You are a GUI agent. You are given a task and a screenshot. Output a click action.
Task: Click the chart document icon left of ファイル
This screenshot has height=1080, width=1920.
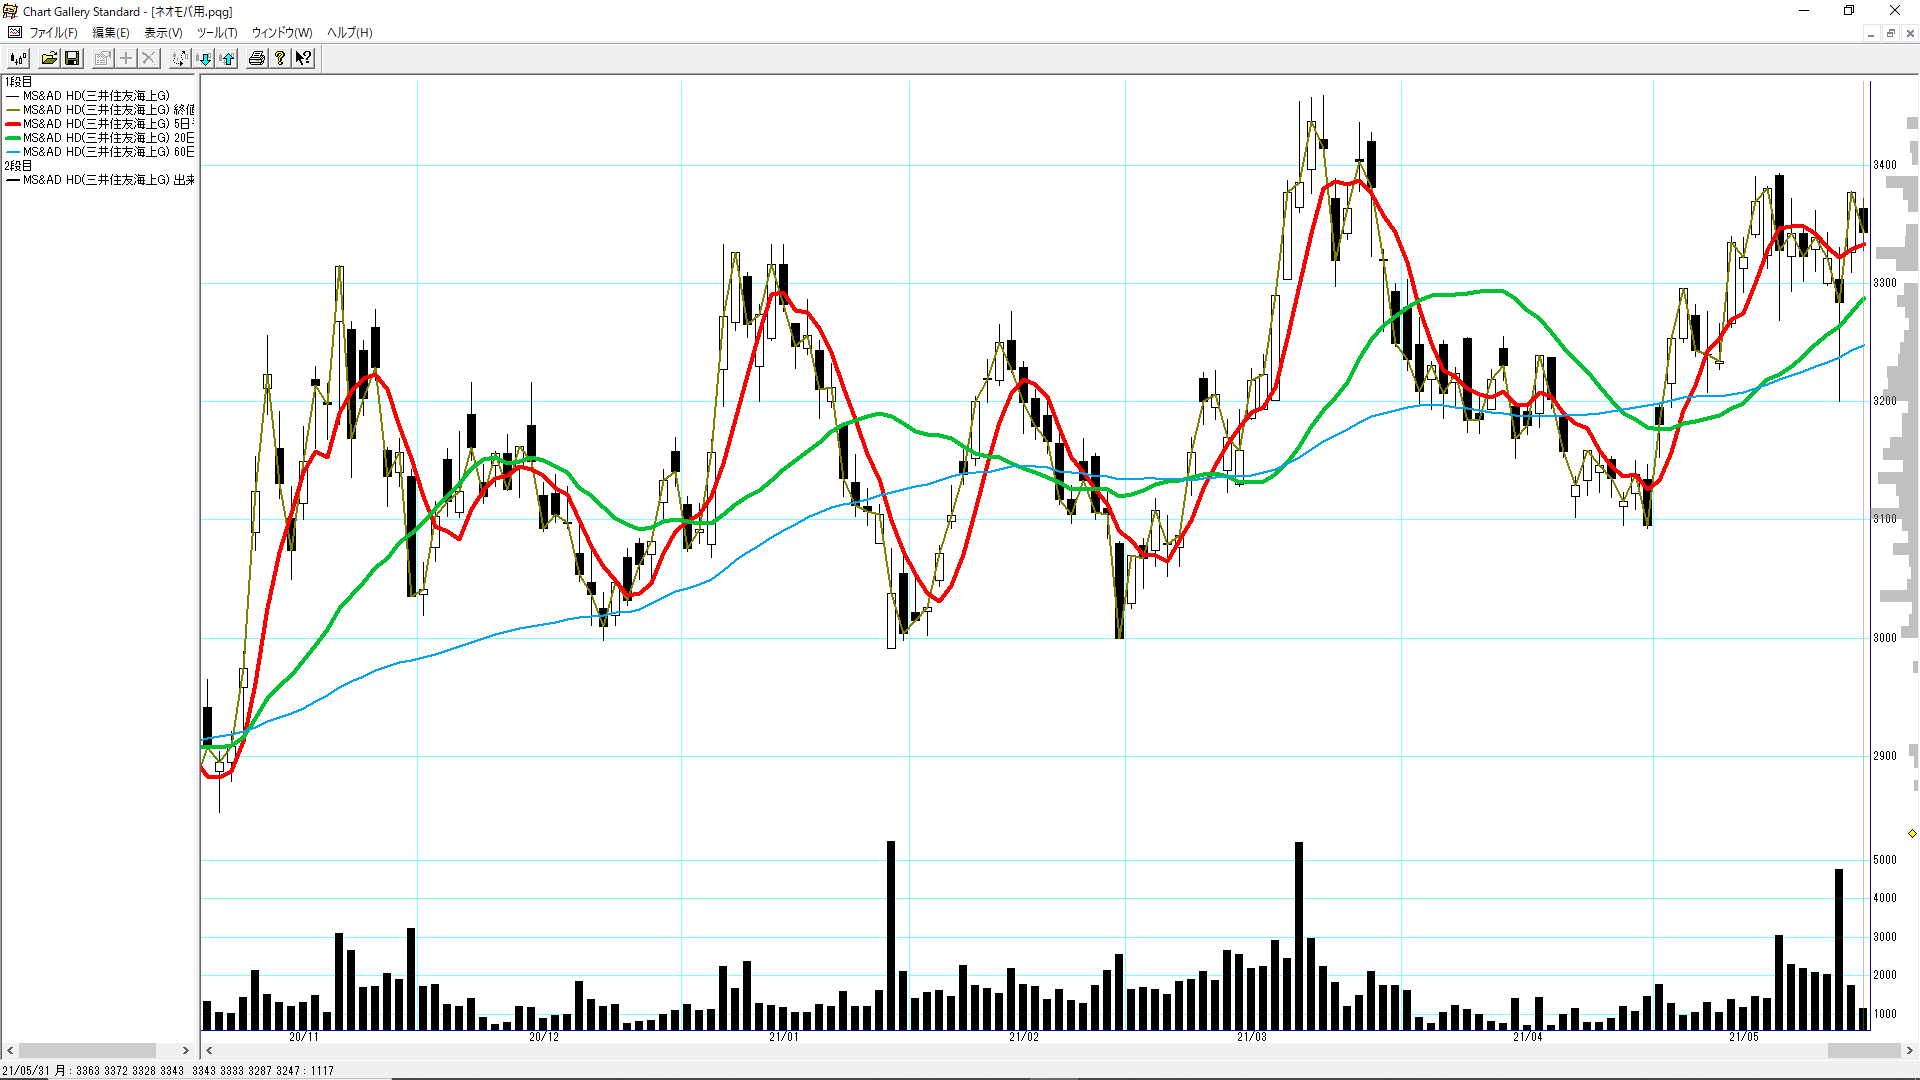click(14, 32)
